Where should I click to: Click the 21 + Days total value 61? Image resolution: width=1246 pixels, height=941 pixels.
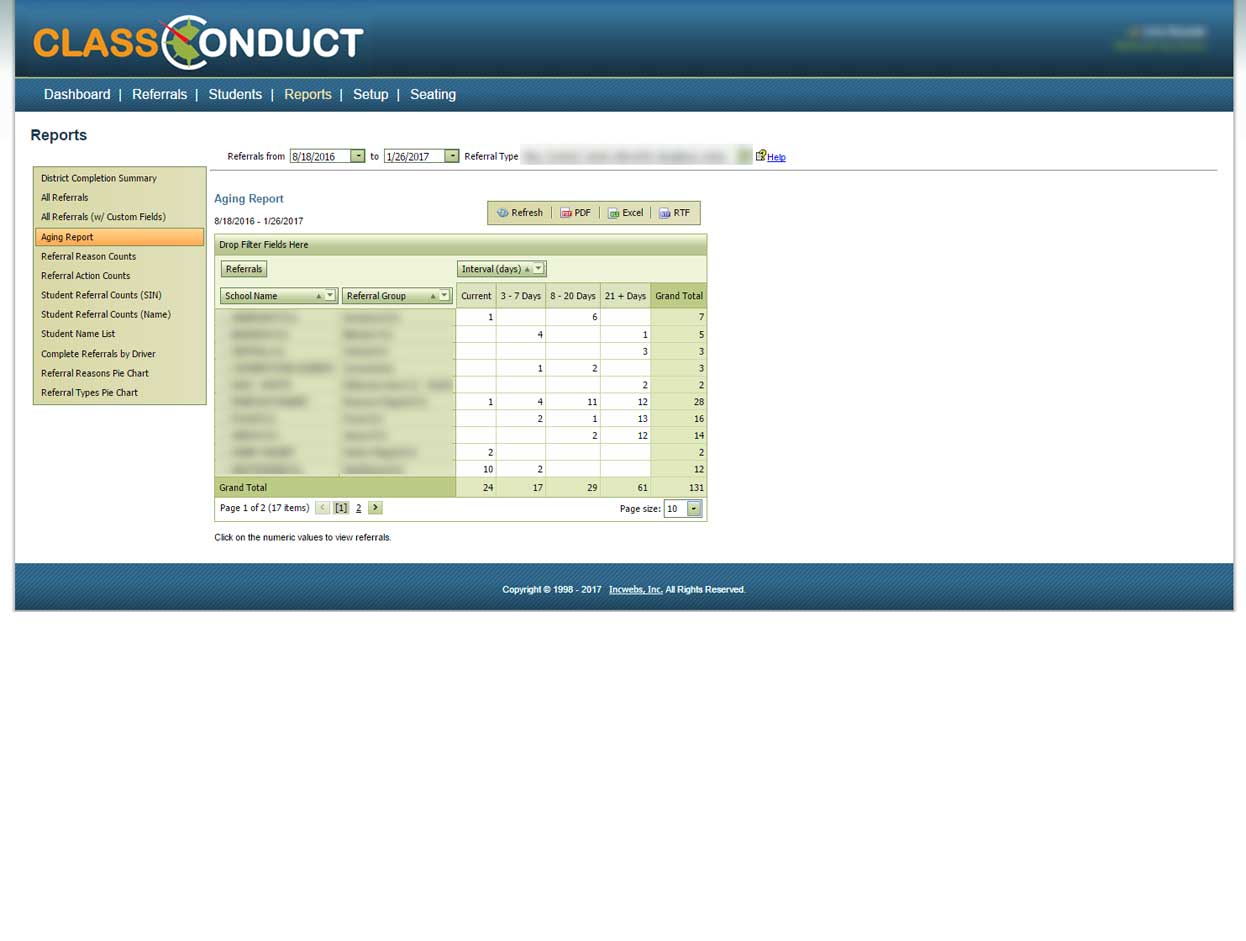pos(643,488)
